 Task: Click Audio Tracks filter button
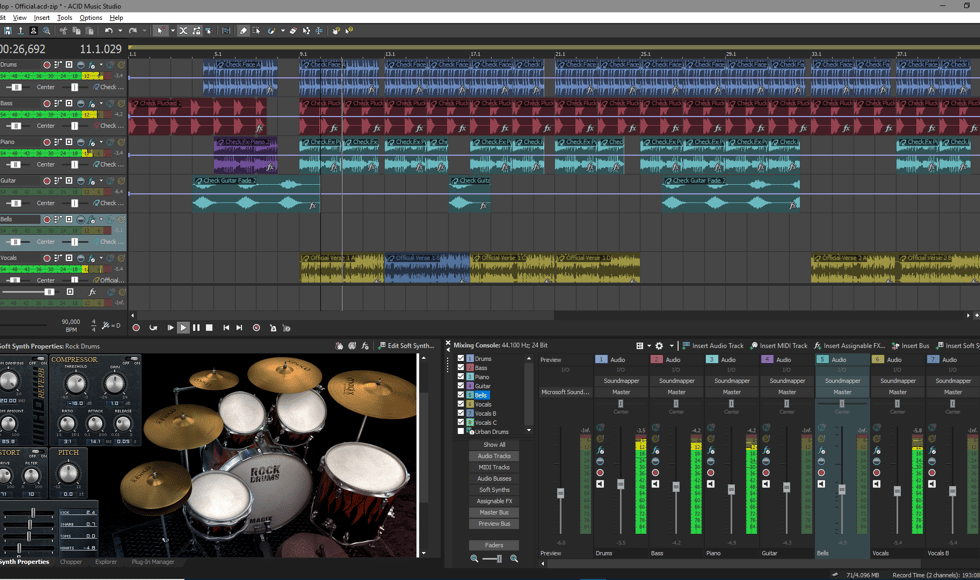click(494, 456)
